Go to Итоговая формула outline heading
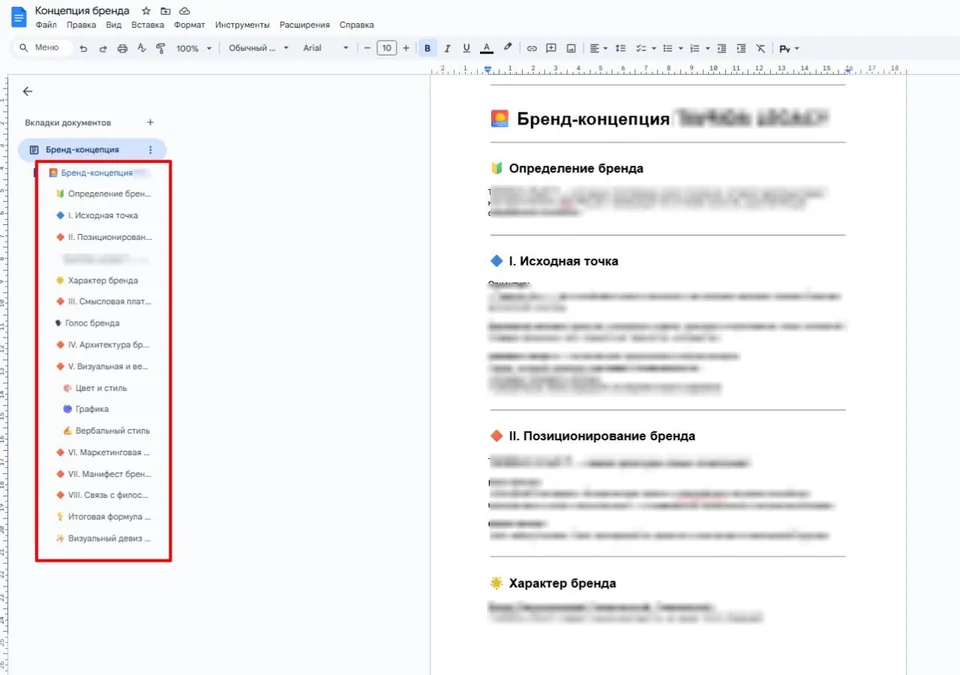Image resolution: width=960 pixels, height=675 pixels. [103, 517]
